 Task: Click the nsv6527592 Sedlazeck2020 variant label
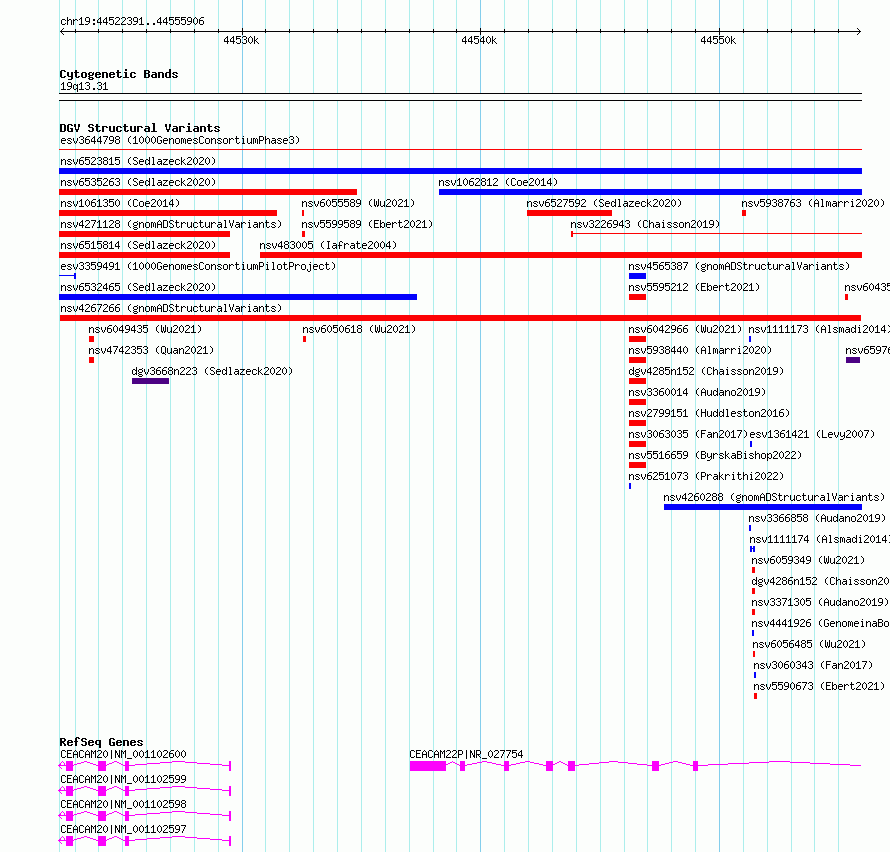click(604, 203)
